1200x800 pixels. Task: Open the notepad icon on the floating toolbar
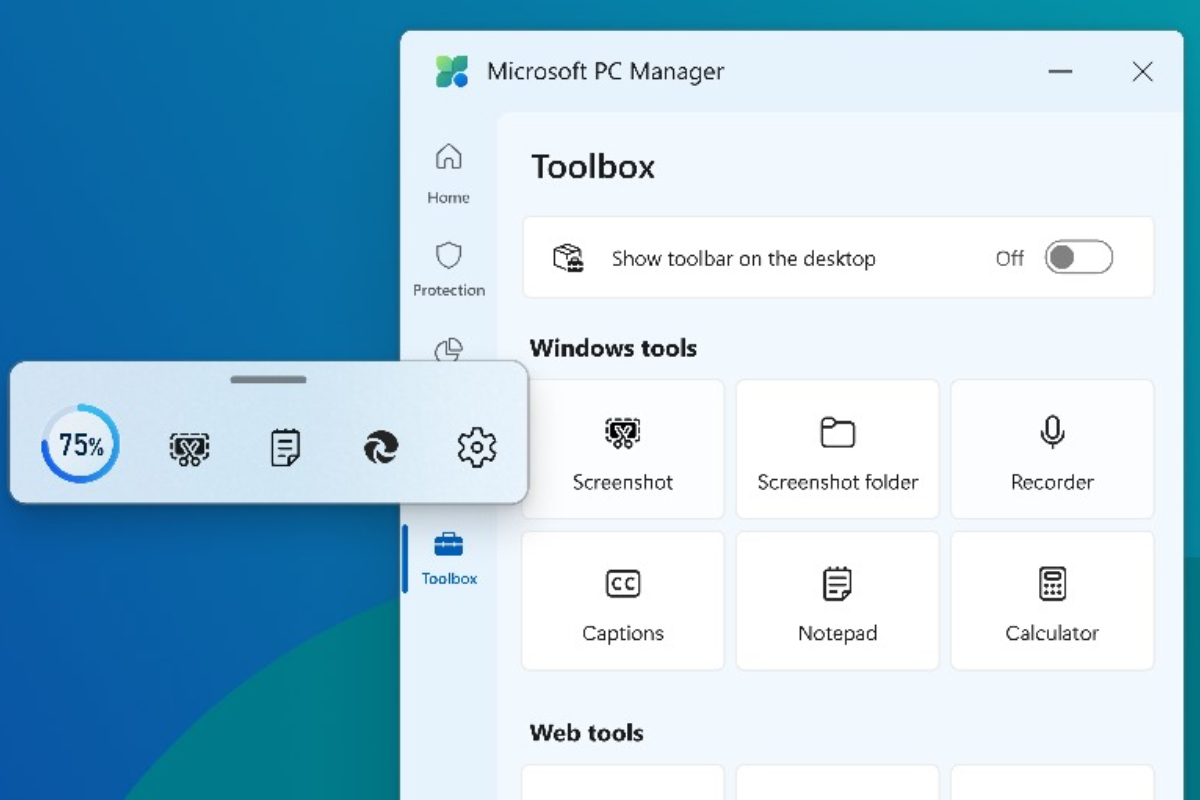coord(283,447)
